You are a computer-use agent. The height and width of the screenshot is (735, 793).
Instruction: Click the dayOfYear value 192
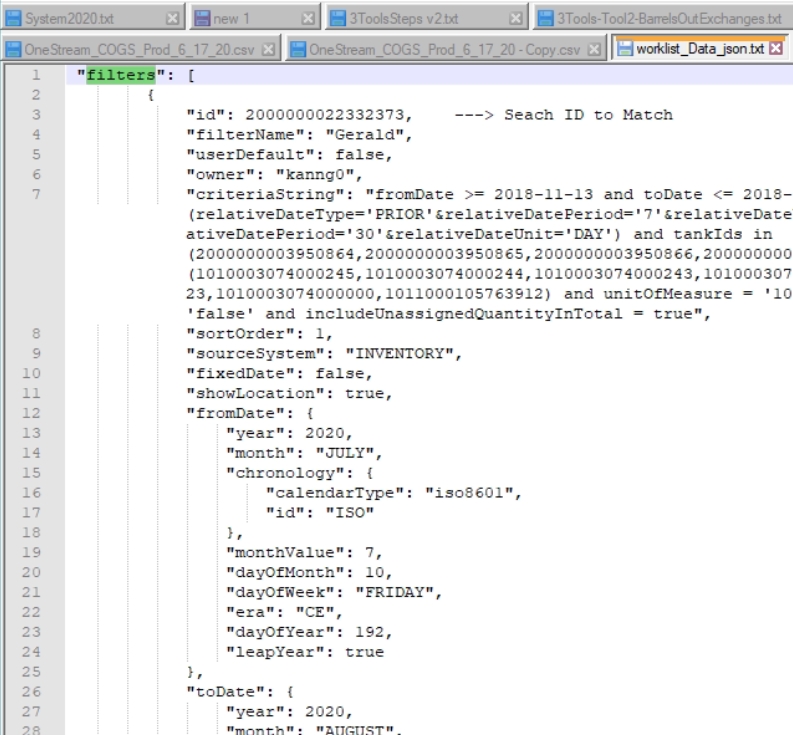coord(370,632)
